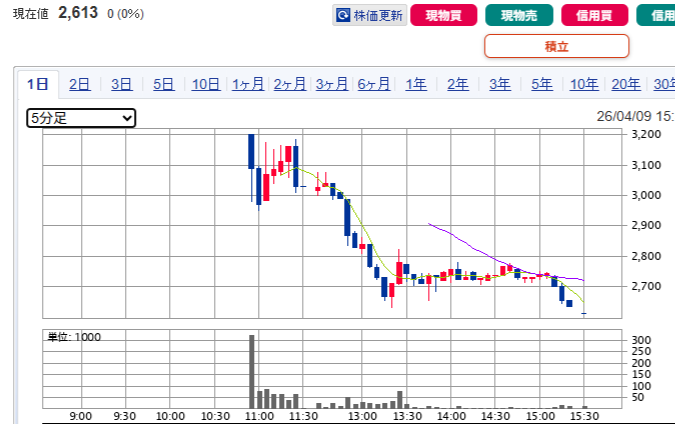
Task: Open the 2ヶ月 chart tab
Action: (290, 84)
